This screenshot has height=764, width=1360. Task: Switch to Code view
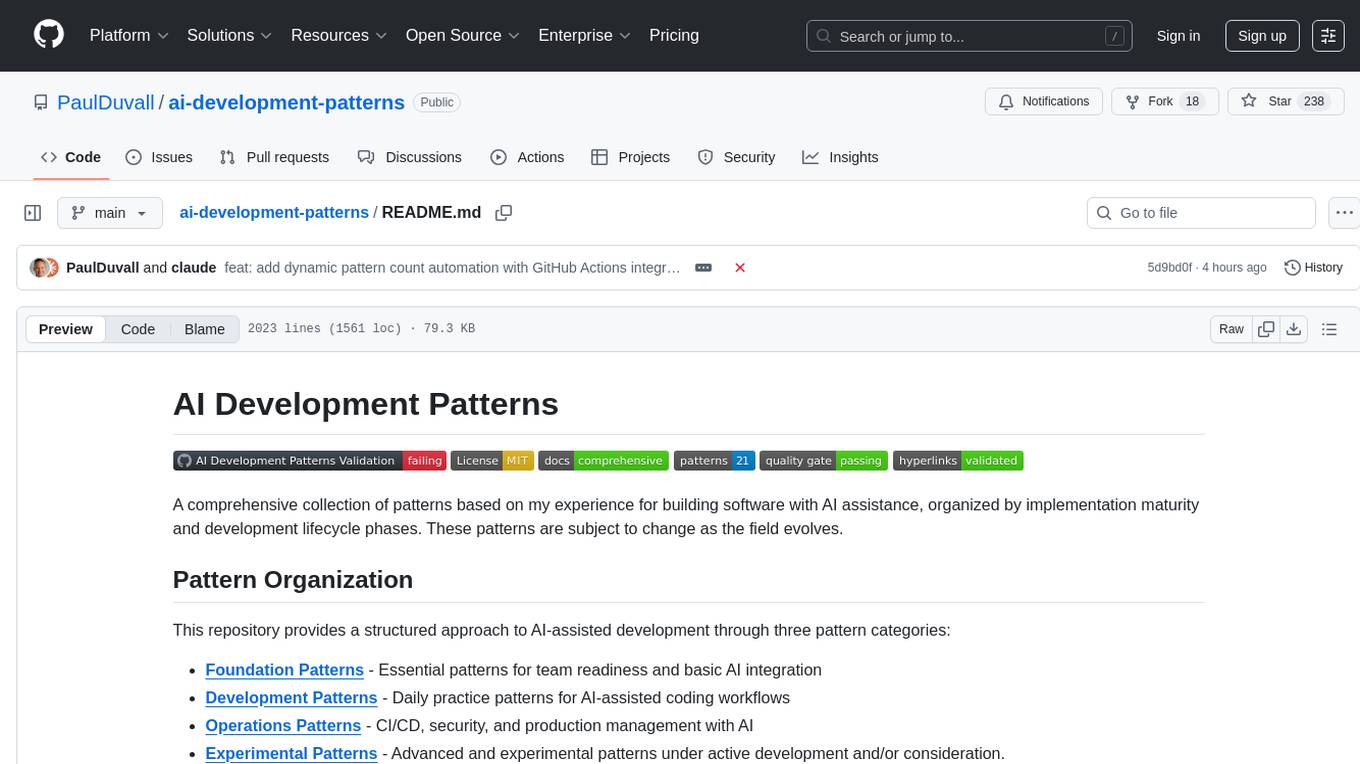138,329
